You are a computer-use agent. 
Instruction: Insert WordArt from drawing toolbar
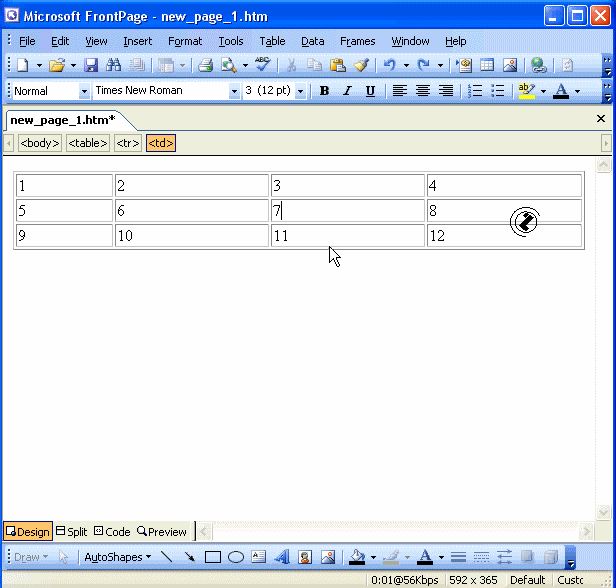coord(282,557)
